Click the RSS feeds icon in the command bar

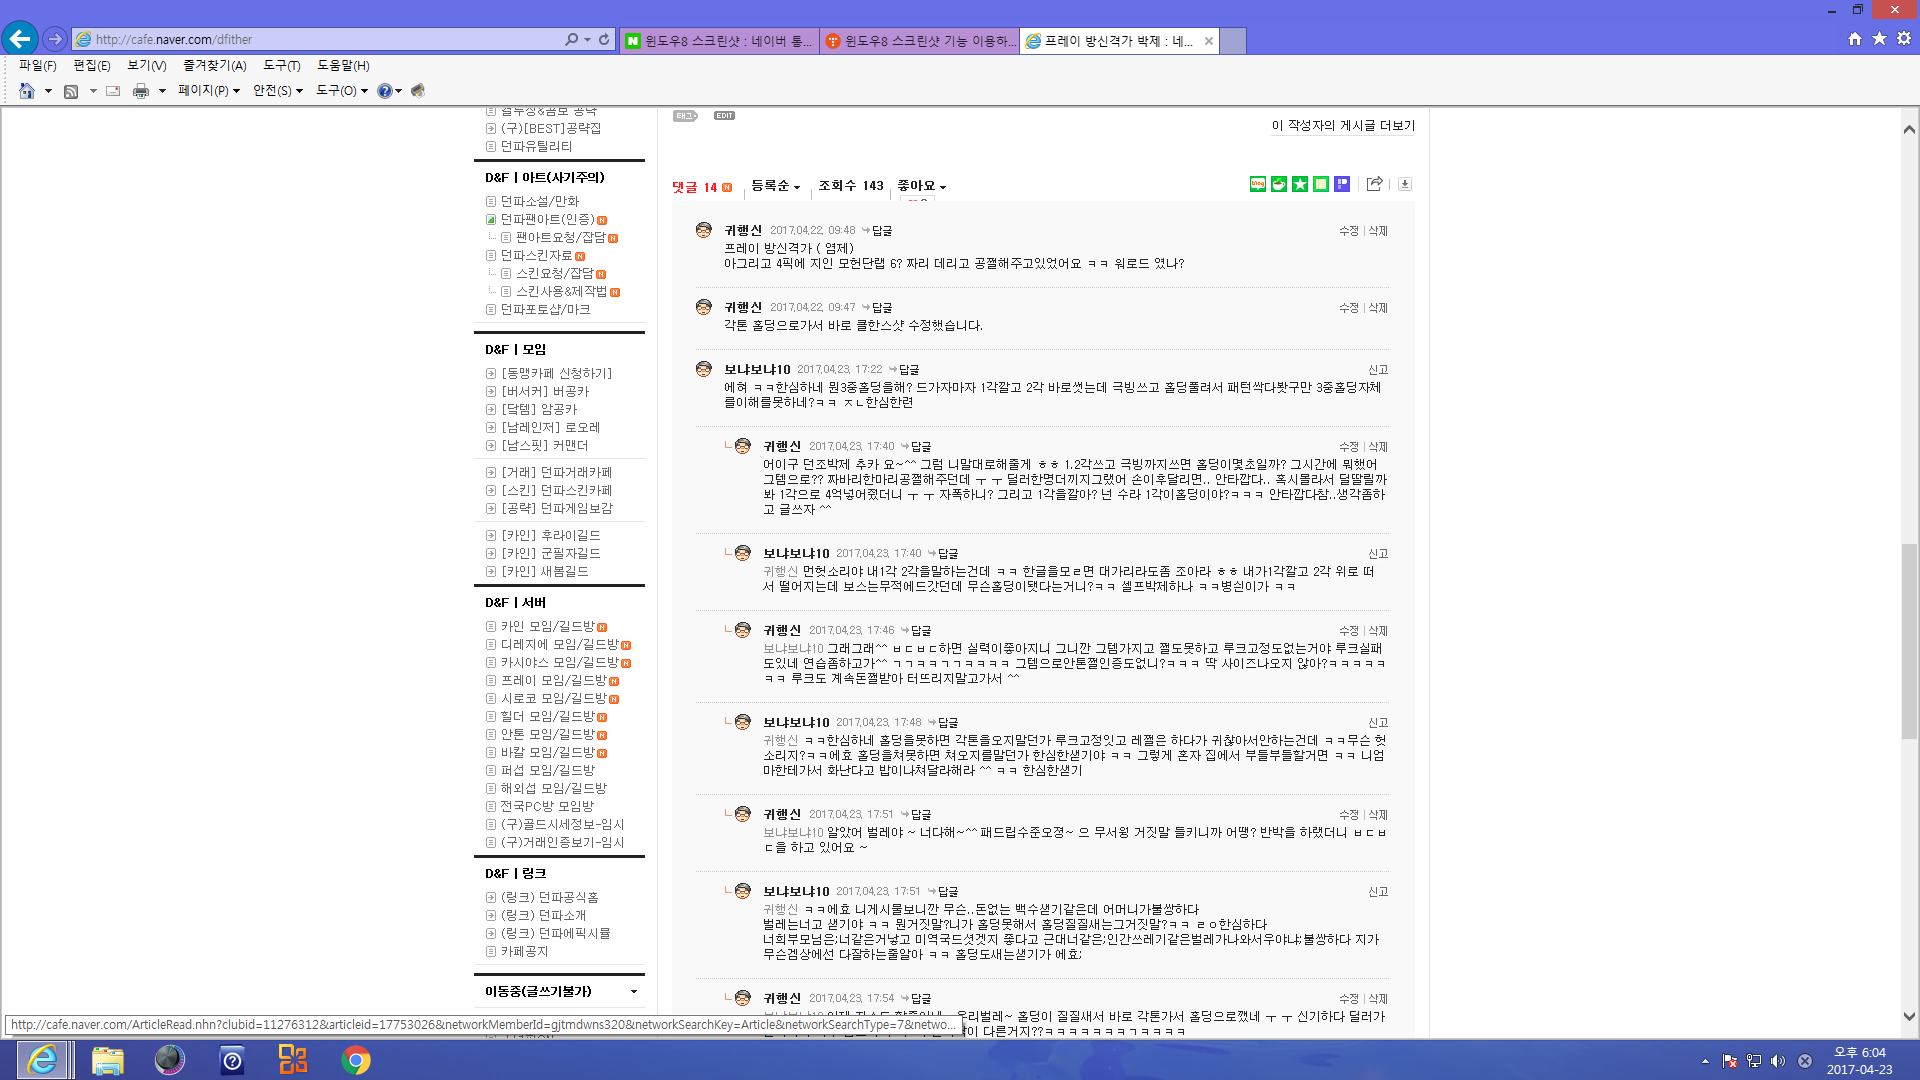coord(71,91)
